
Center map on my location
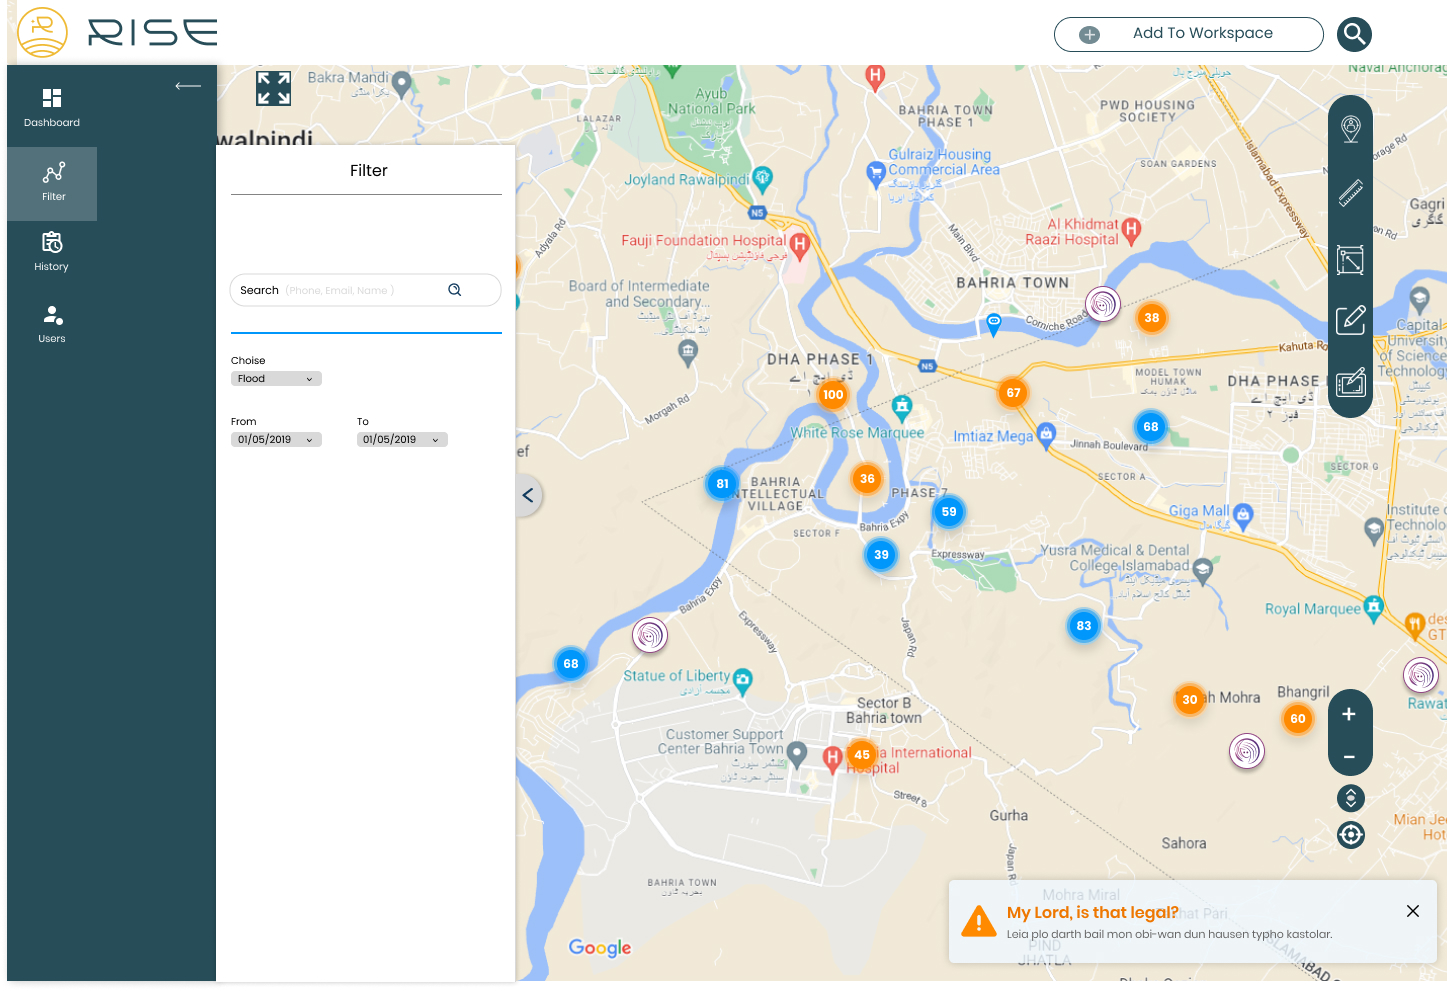coord(1351,835)
